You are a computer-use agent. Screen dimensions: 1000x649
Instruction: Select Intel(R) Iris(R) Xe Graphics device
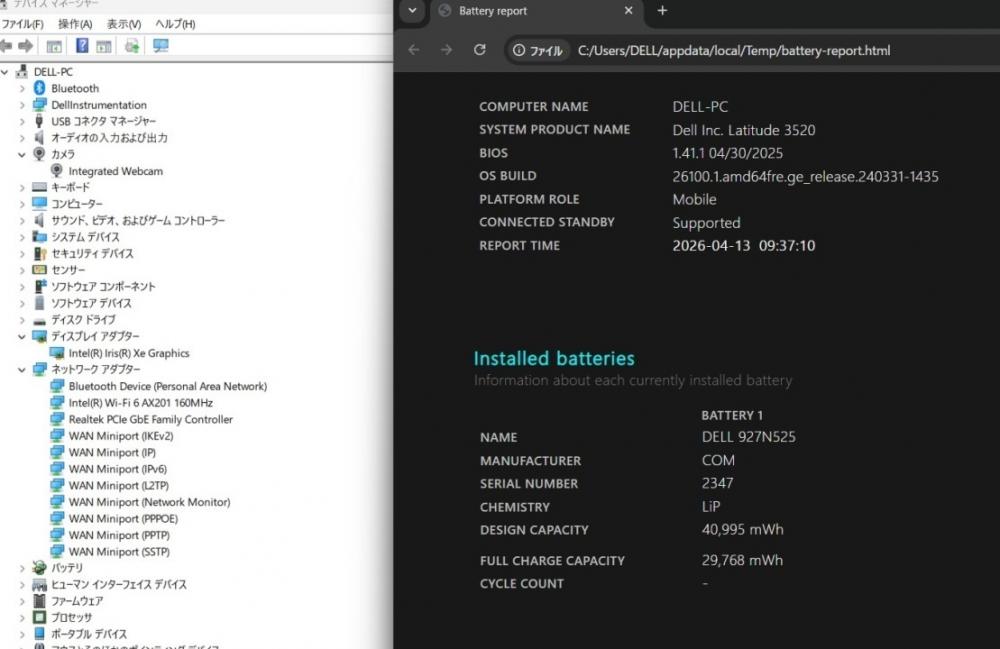pos(128,353)
